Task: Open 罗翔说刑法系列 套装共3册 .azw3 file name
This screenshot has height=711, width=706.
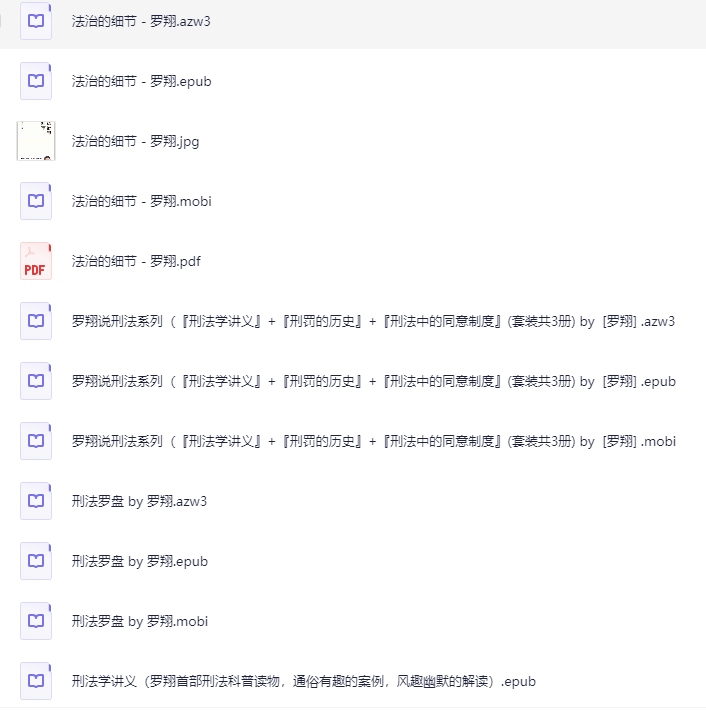Action: click(373, 321)
